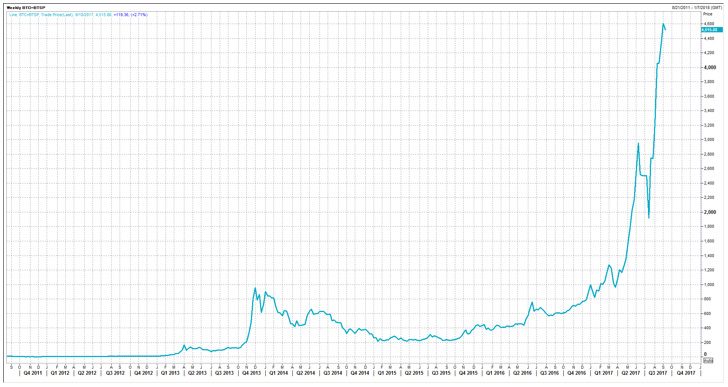The width and height of the screenshot is (728, 387).
Task: Select the Q1 2012 quarter label
Action: [60, 373]
